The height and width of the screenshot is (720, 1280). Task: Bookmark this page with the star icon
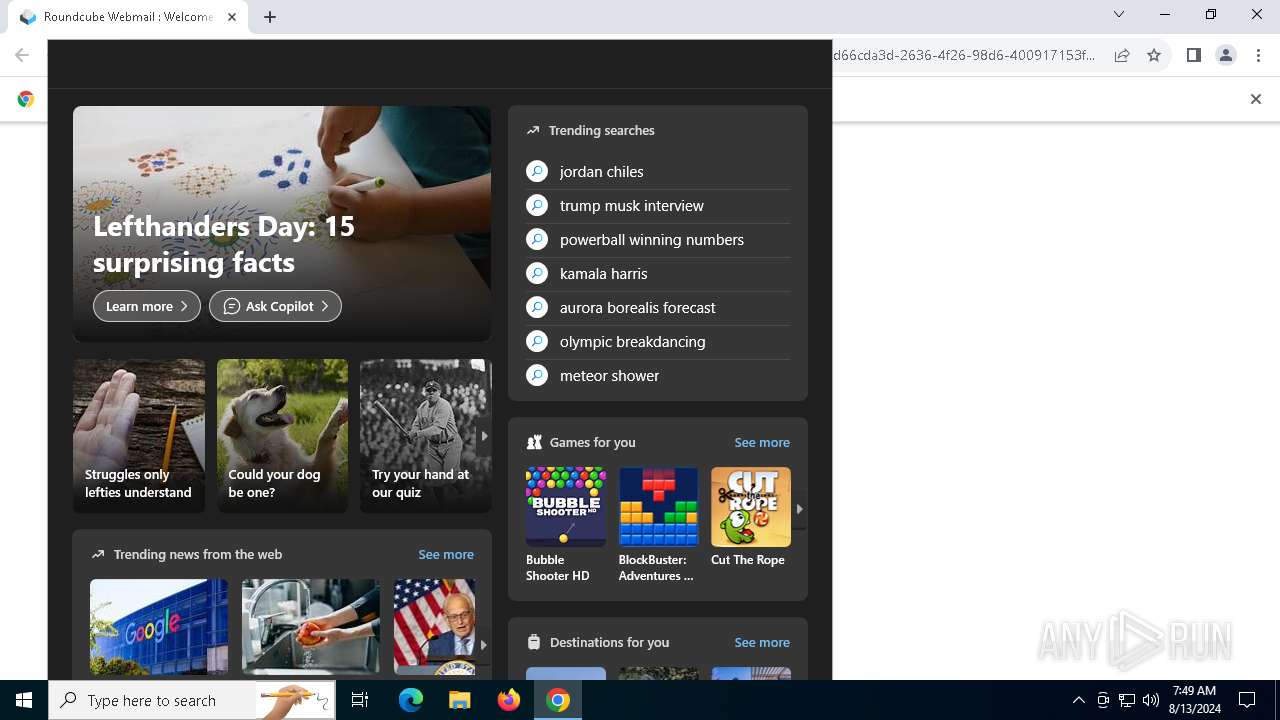(x=1154, y=56)
